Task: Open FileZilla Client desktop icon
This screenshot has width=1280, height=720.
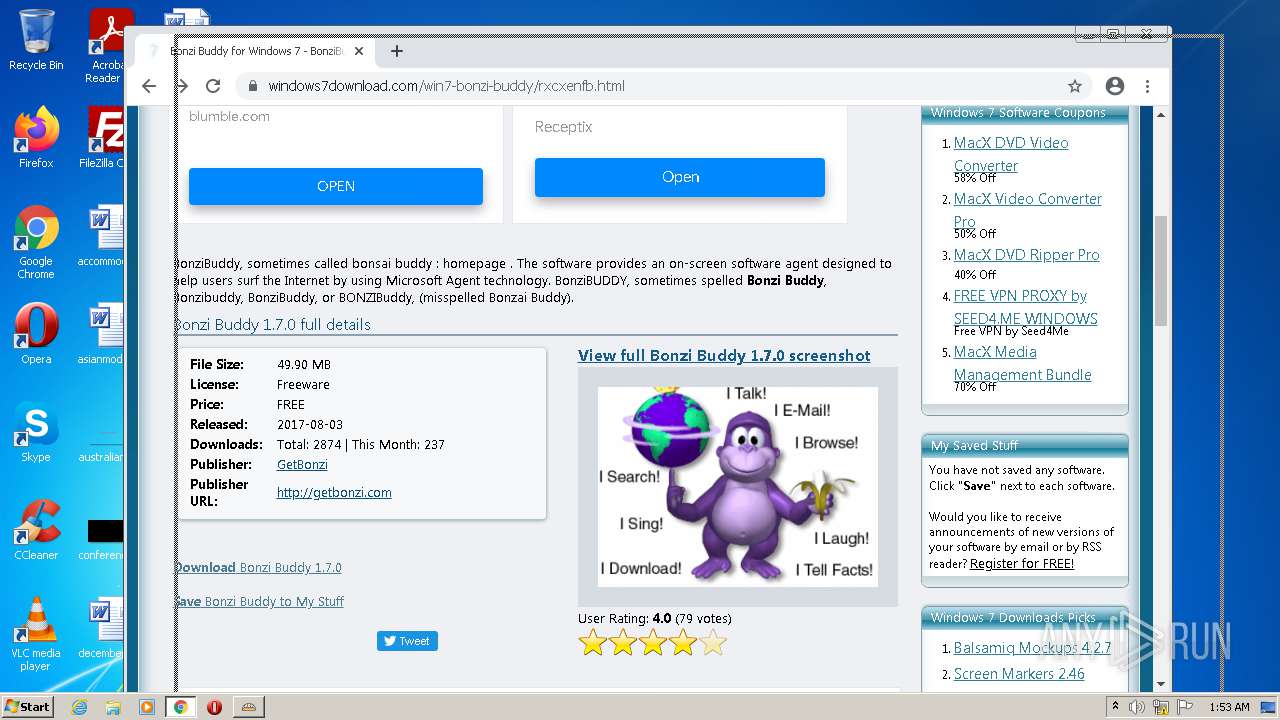Action: click(x=103, y=137)
